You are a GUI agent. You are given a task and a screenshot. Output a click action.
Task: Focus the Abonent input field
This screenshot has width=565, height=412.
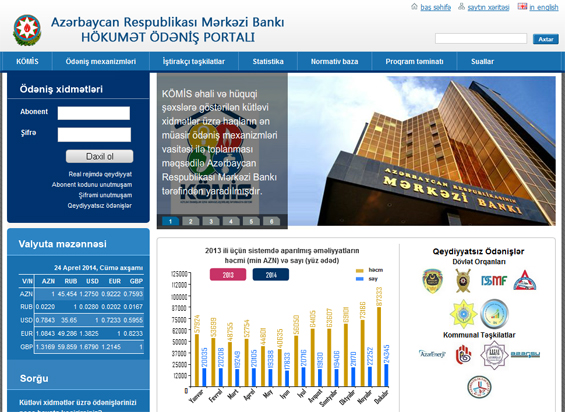pos(94,113)
